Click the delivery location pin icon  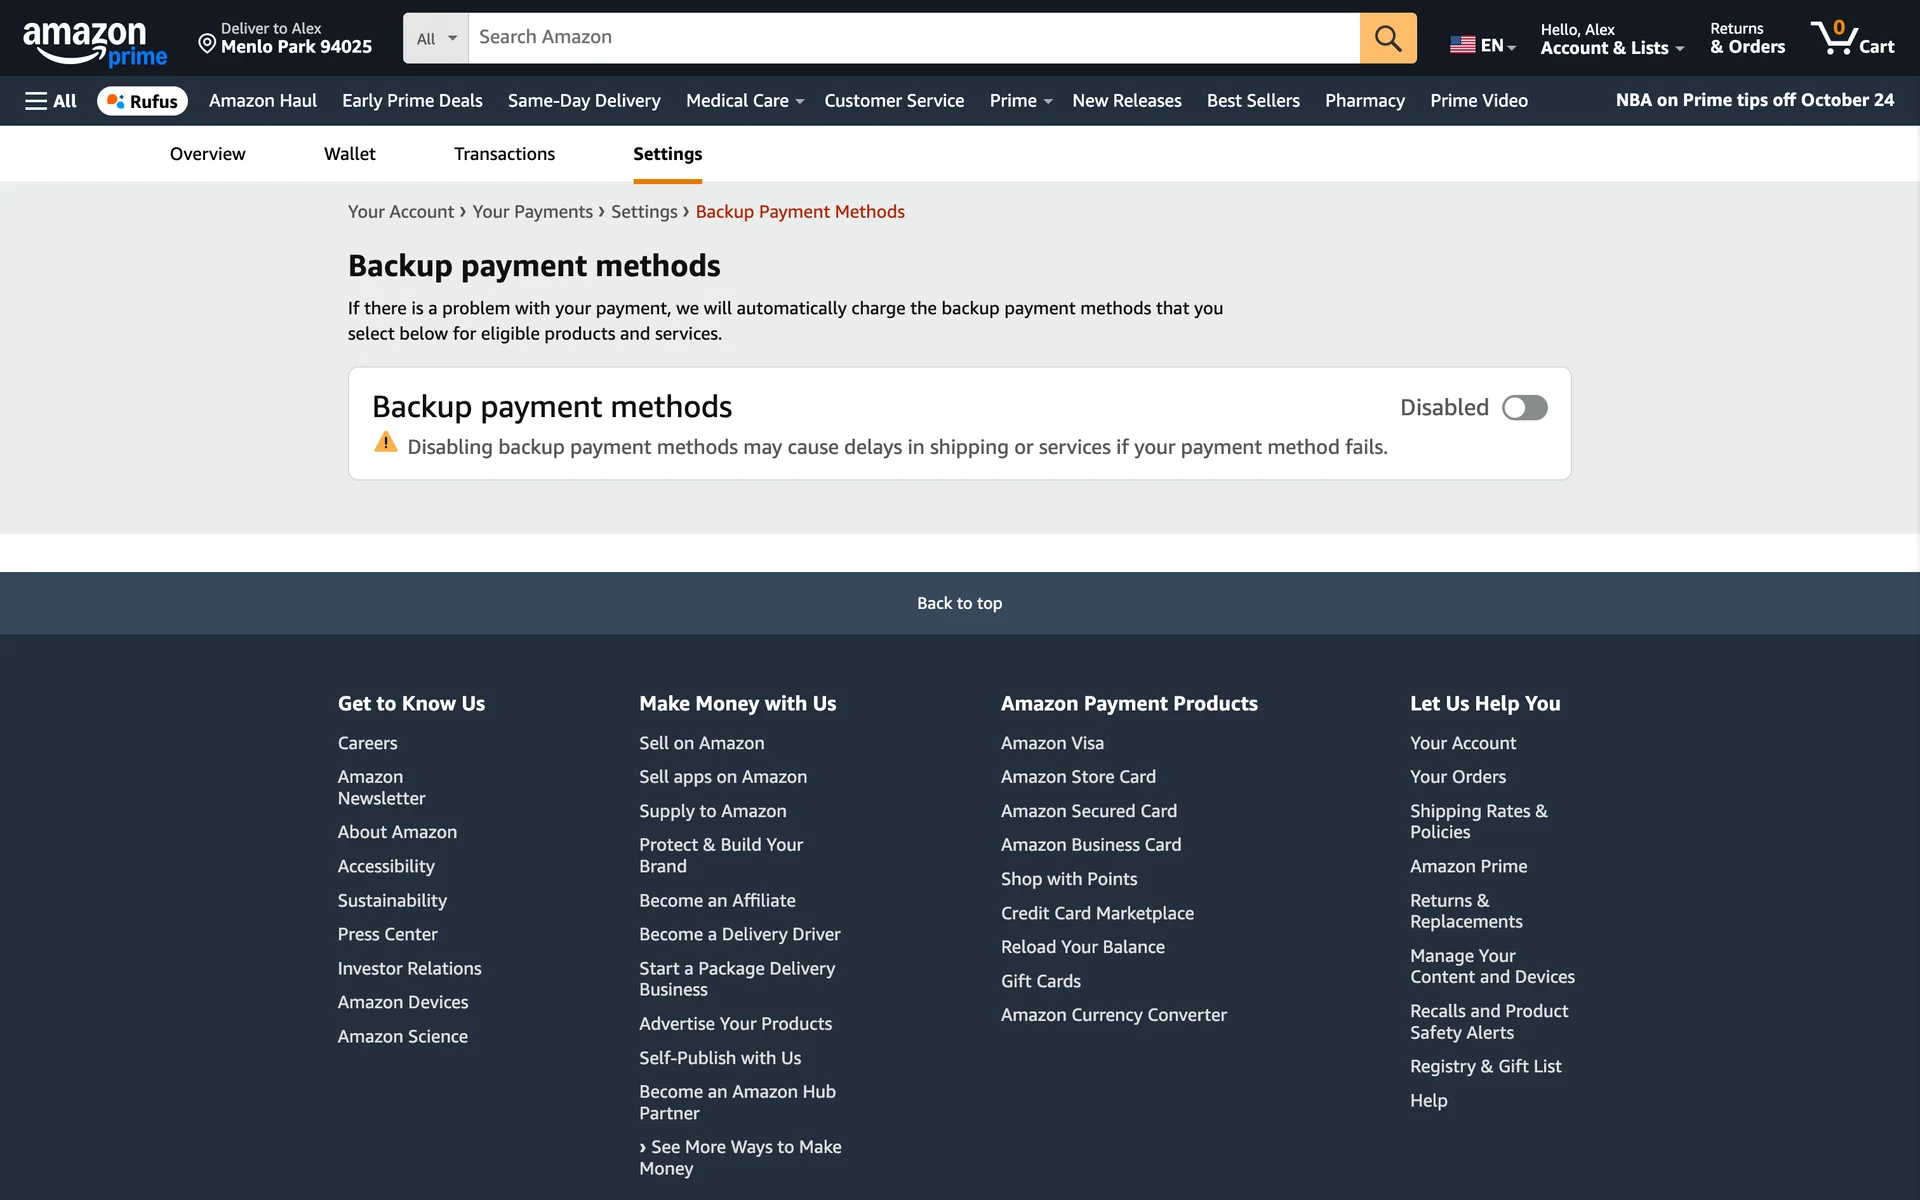click(207, 43)
